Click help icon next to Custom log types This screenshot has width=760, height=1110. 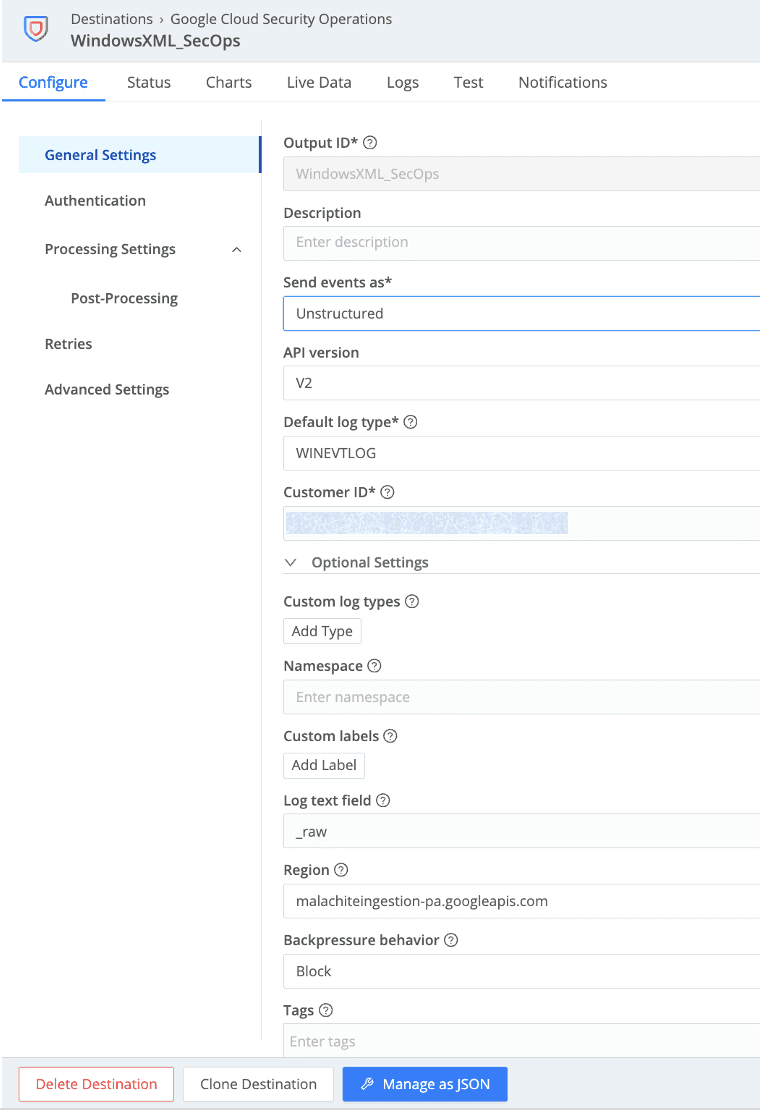(412, 602)
